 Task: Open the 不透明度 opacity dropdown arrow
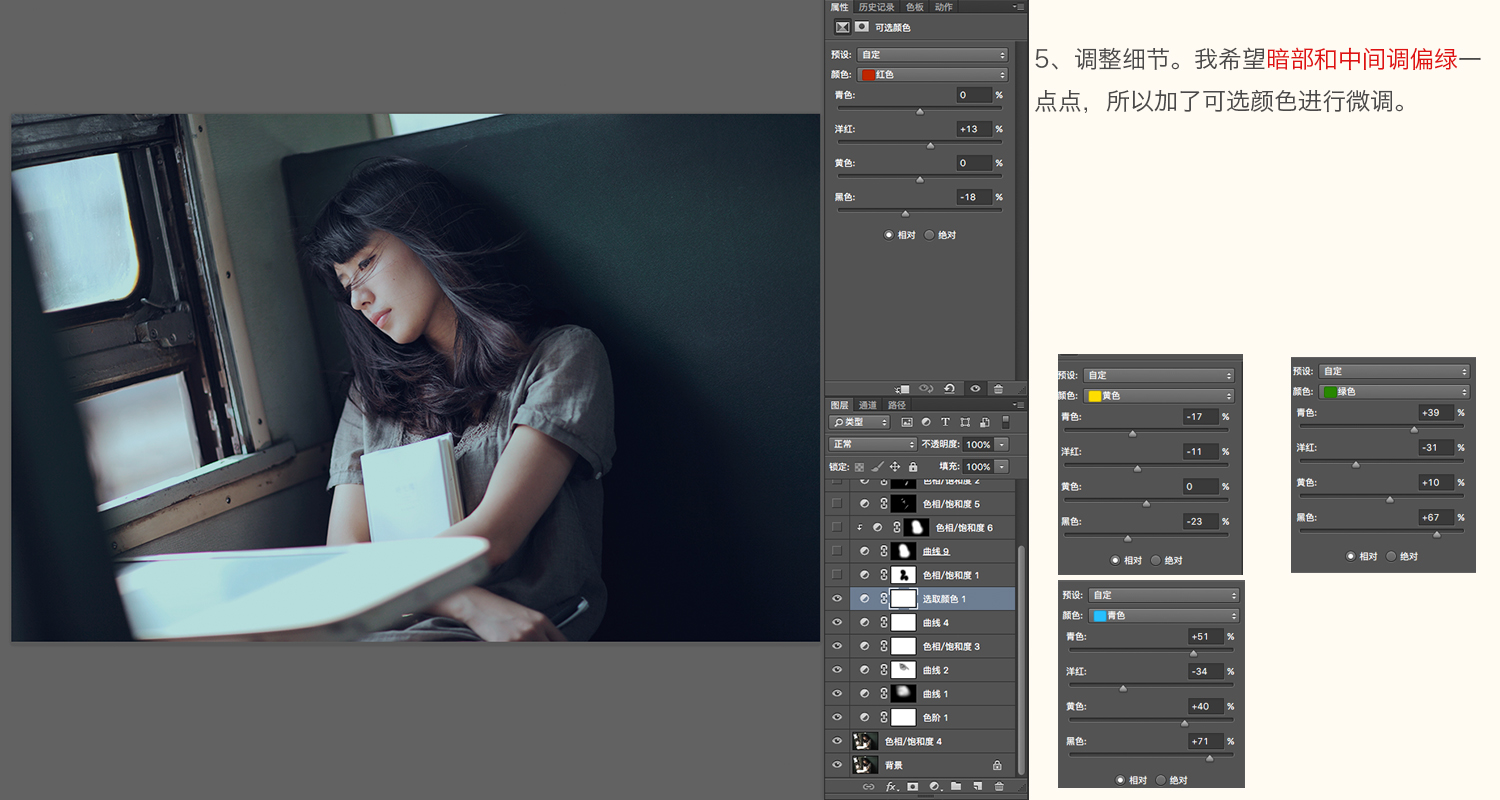pyautogui.click(x=1002, y=444)
